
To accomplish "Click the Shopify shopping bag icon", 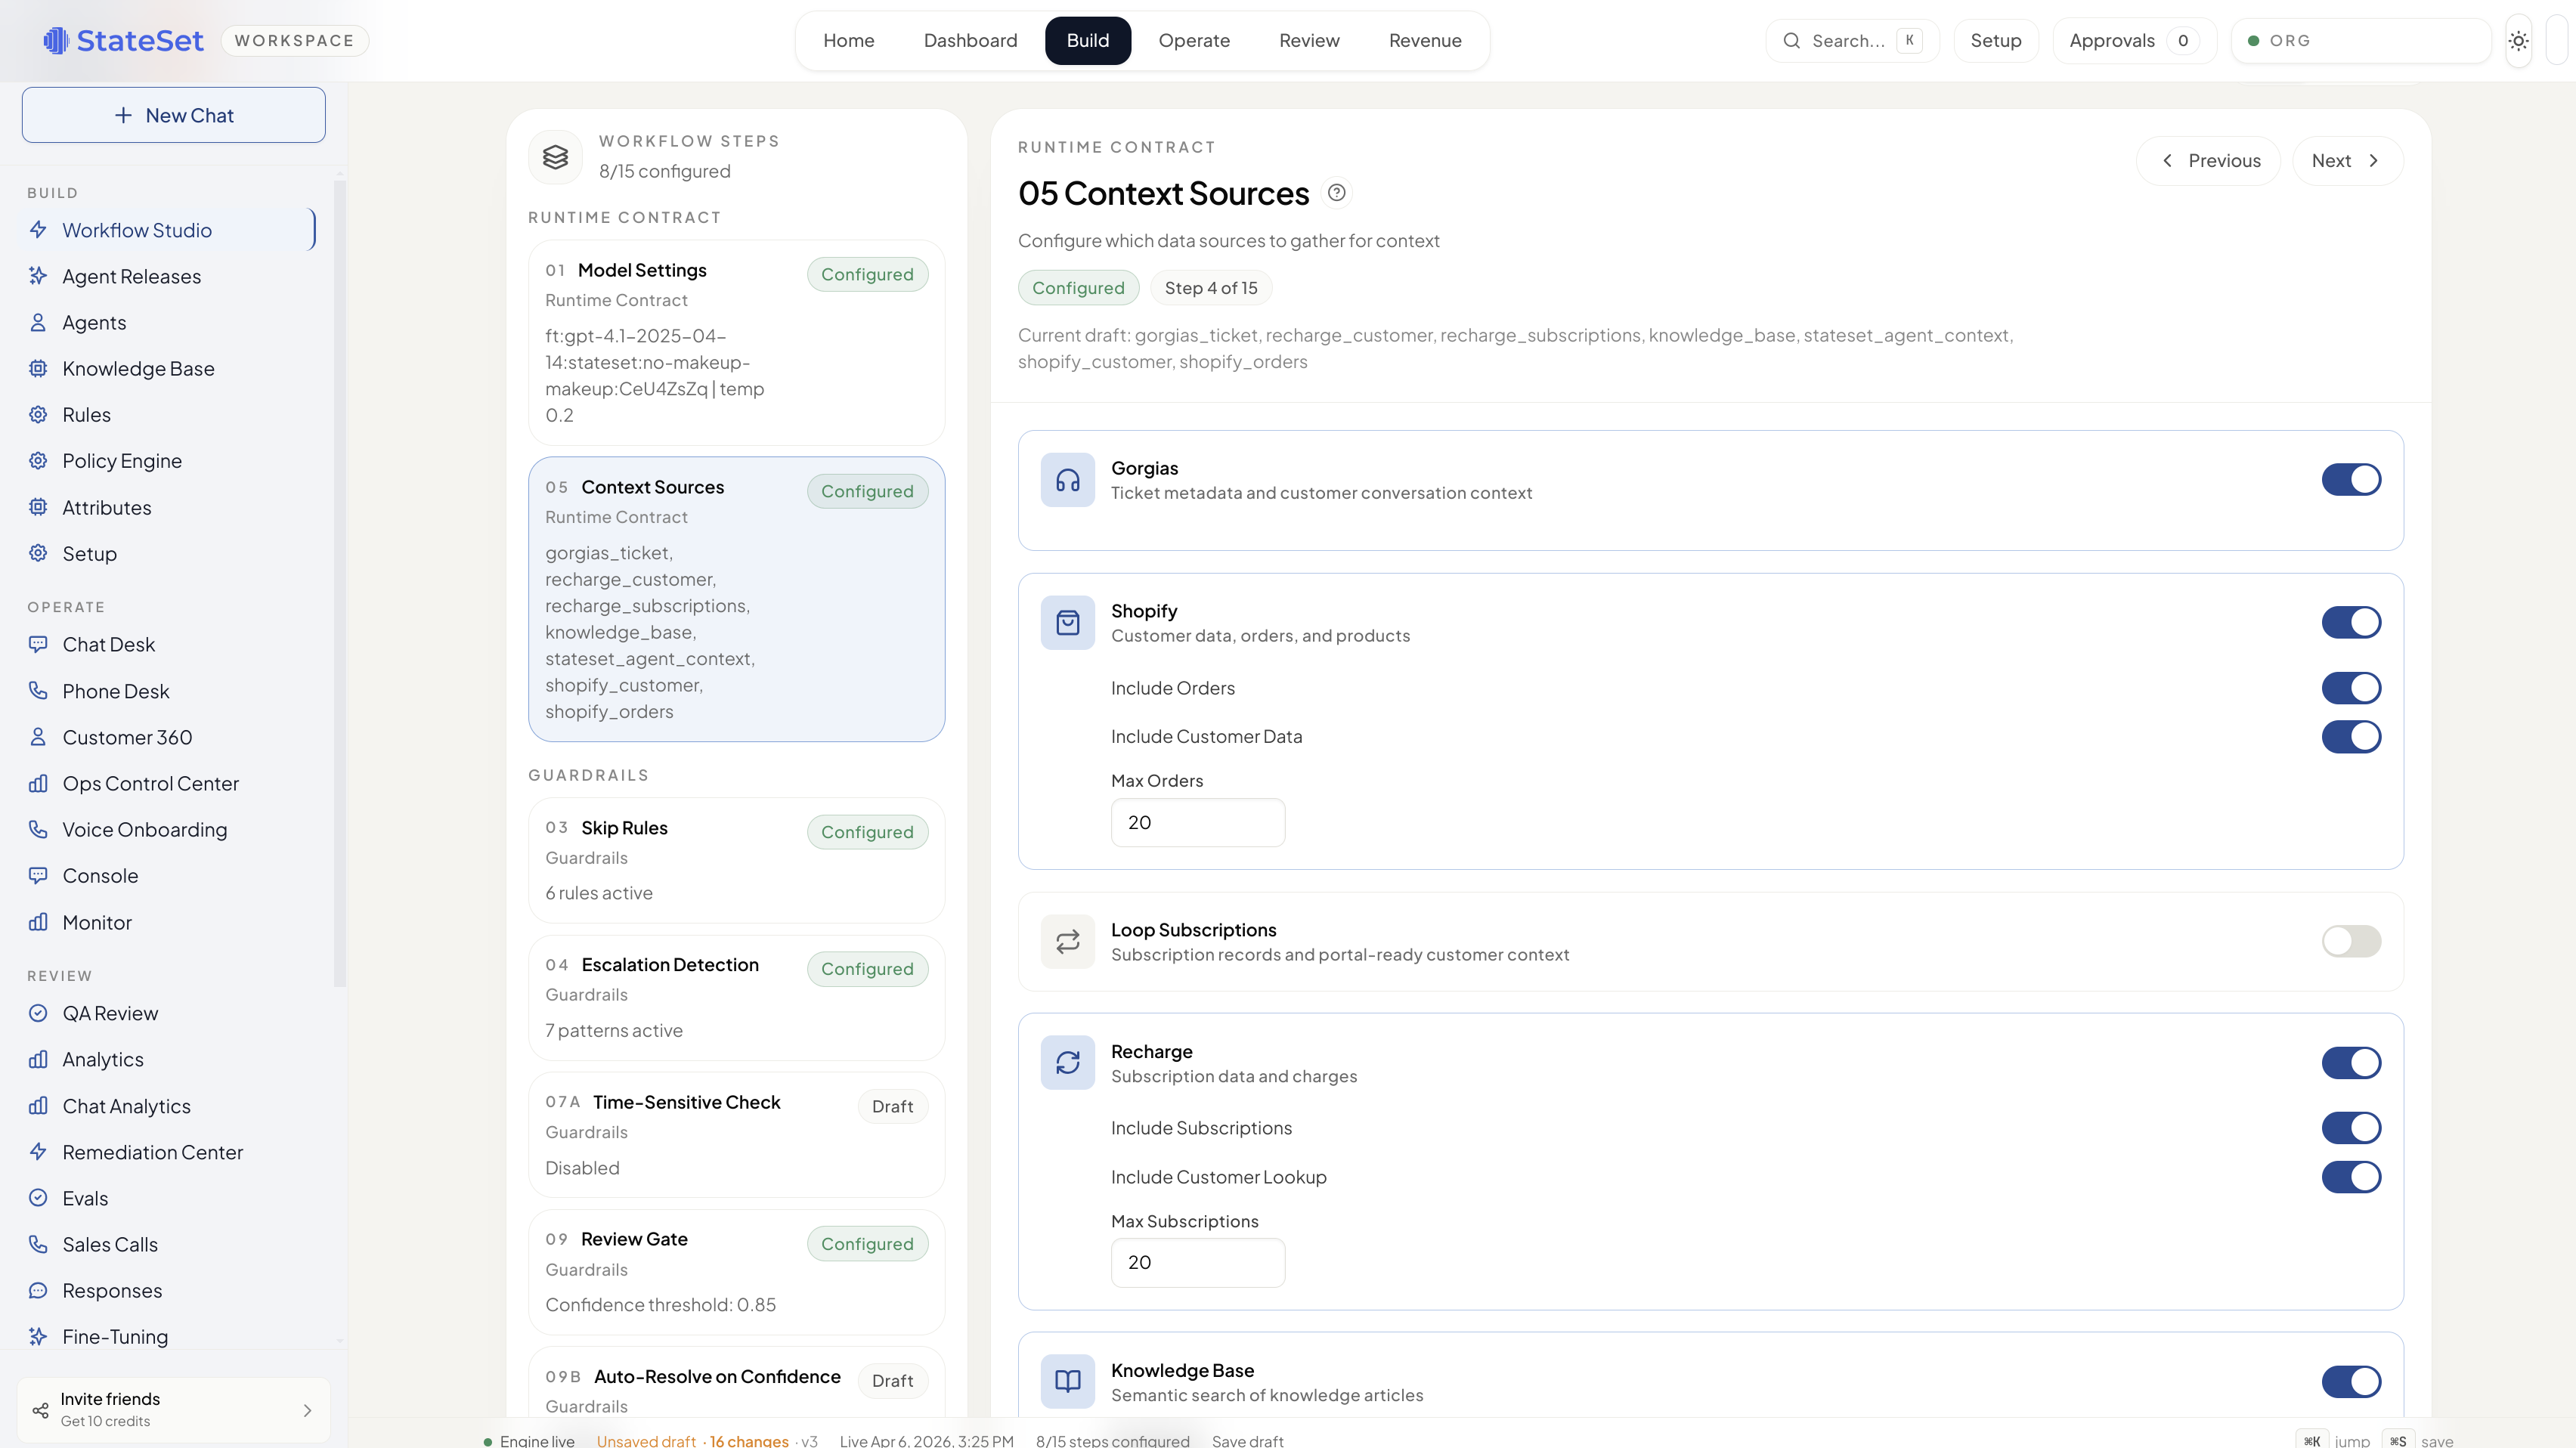I will [x=1067, y=623].
